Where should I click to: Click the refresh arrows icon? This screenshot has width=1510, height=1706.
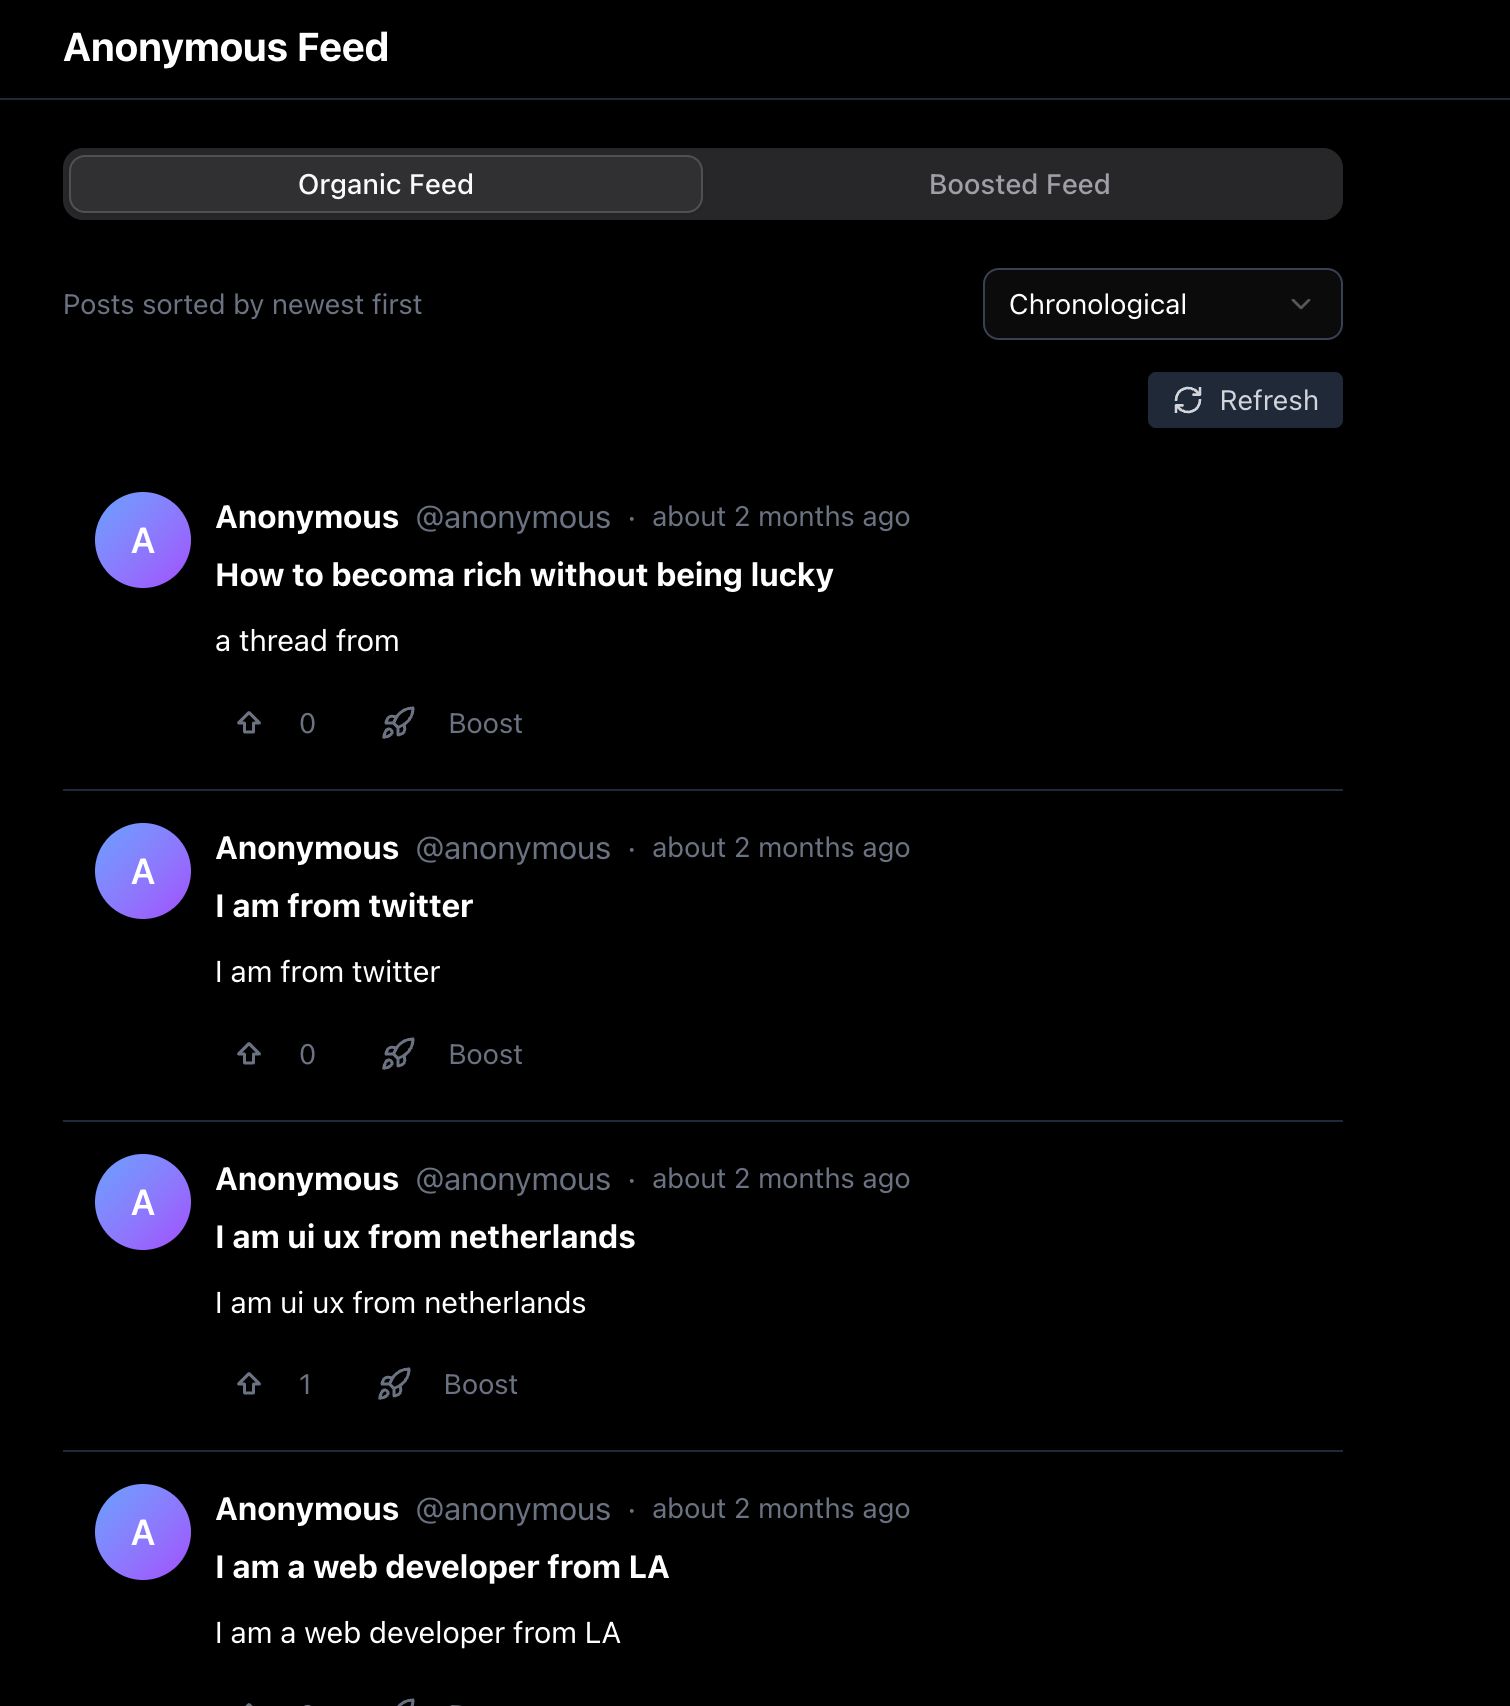1188,401
